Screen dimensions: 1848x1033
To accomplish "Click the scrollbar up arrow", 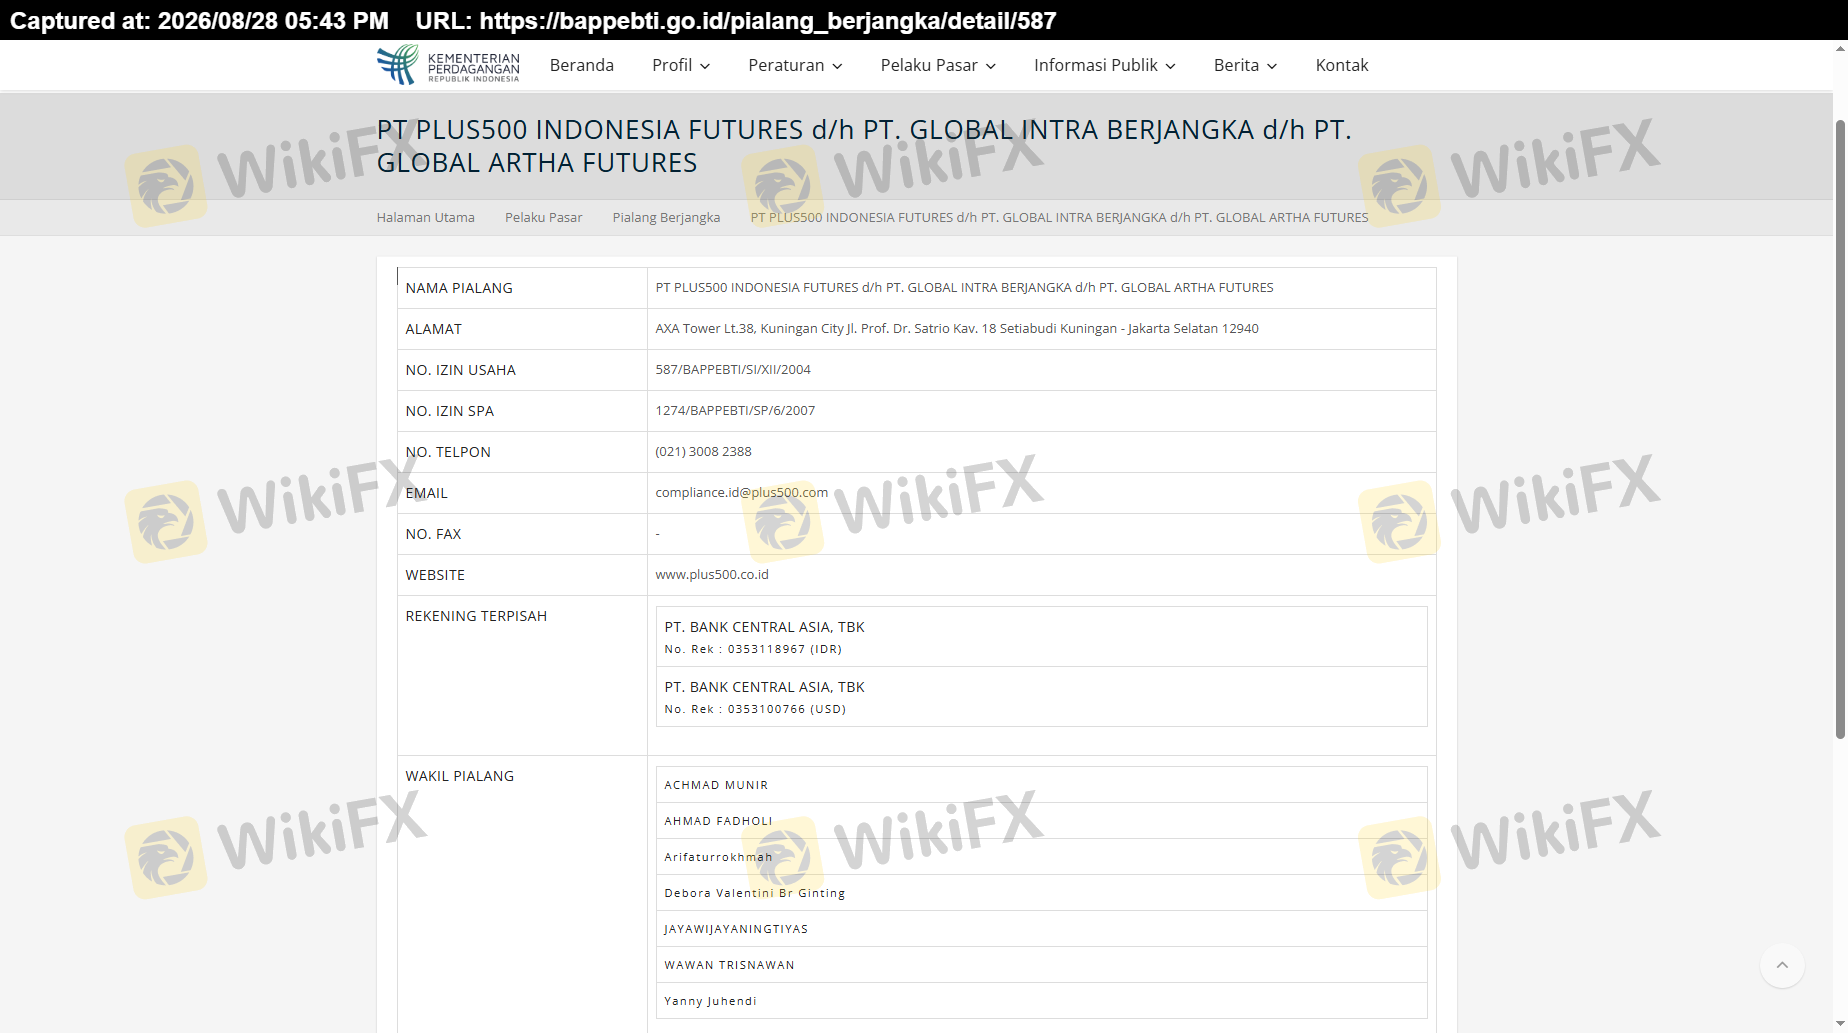I will point(1840,48).
